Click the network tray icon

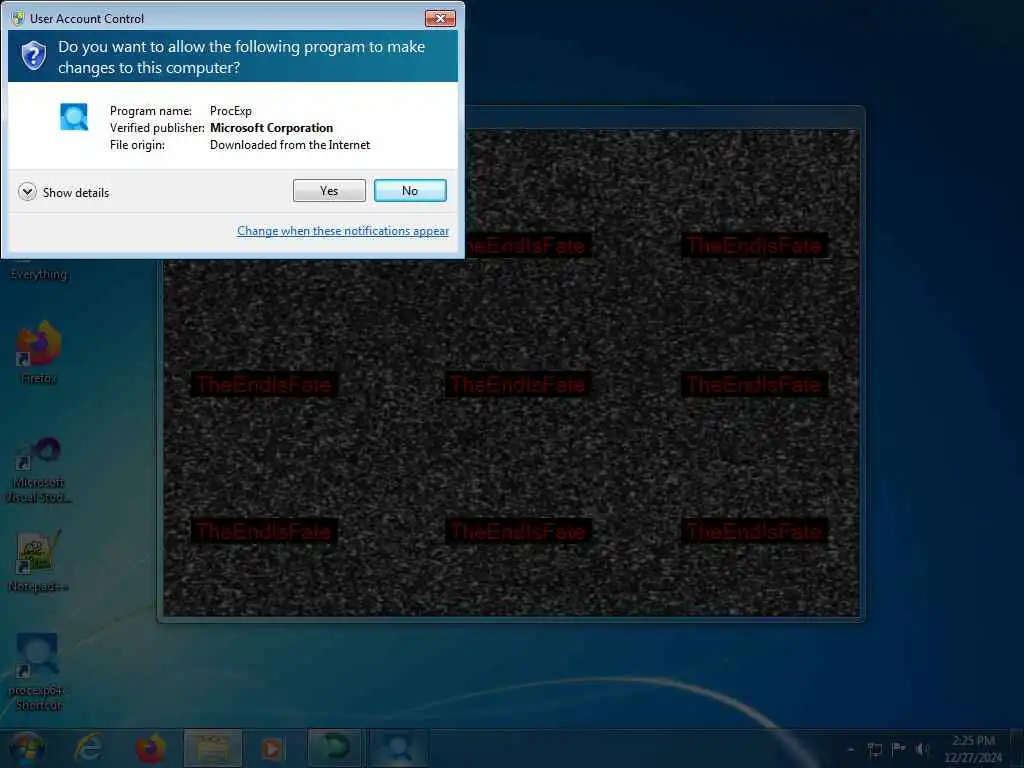tap(875, 749)
